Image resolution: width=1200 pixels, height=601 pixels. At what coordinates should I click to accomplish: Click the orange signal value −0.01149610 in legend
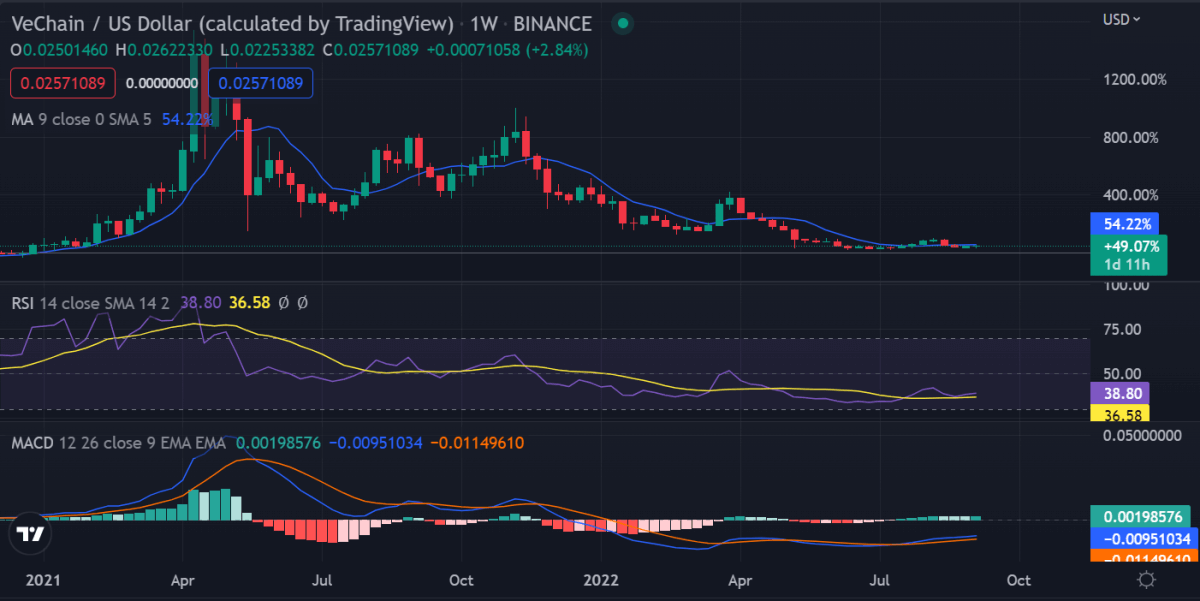click(x=477, y=442)
